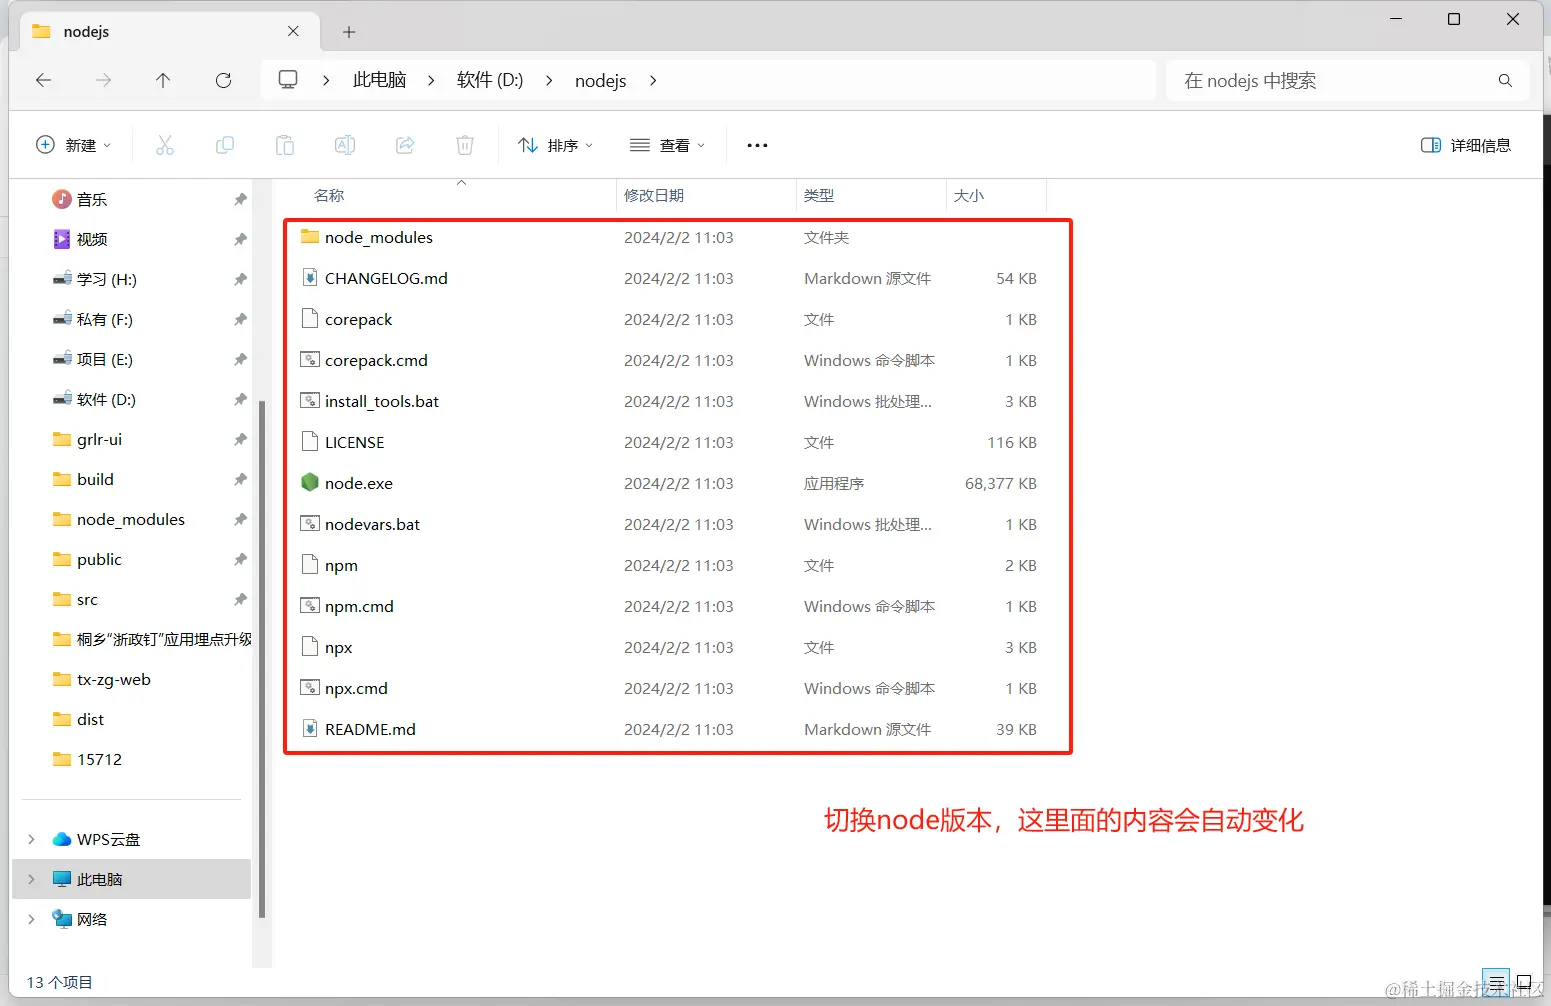
Task: Switch to large thumbnails view icon
Action: pyautogui.click(x=1524, y=982)
